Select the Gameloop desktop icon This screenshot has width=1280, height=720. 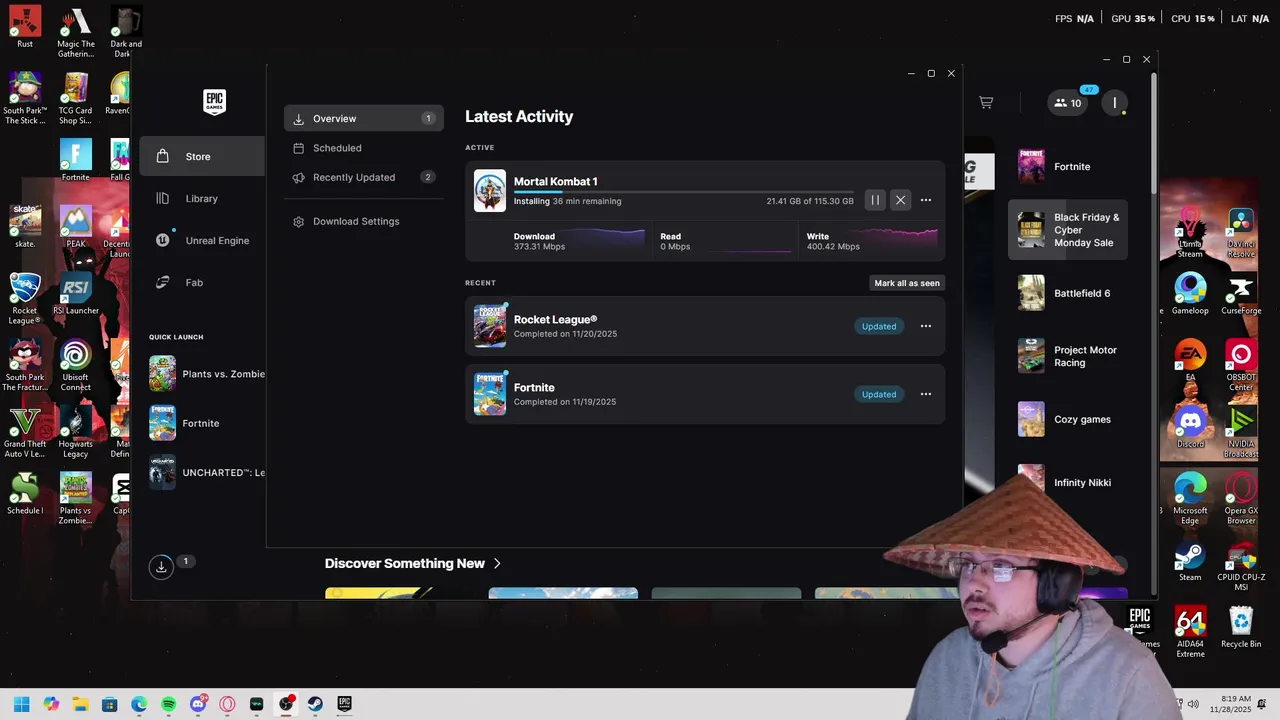[1190, 294]
